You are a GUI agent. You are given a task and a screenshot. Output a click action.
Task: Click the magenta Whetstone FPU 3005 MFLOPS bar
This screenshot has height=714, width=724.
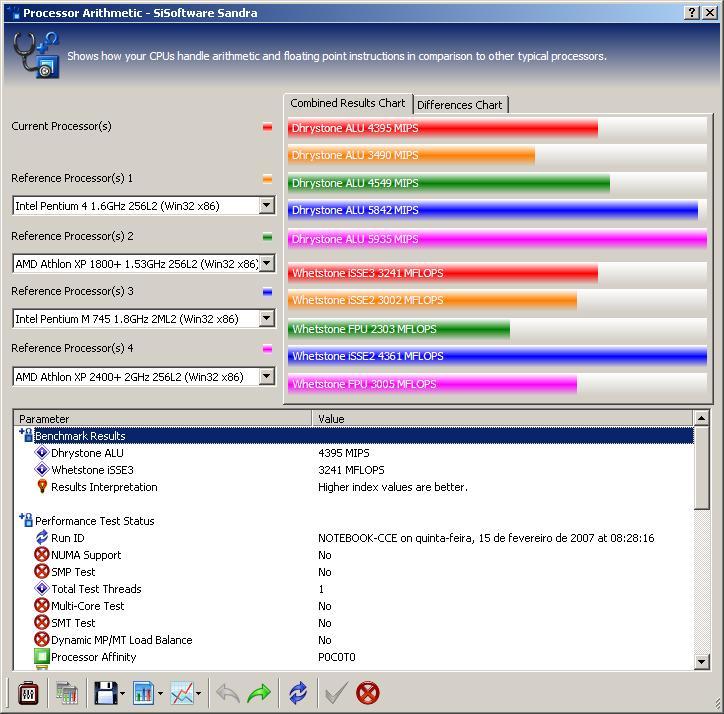(x=432, y=384)
